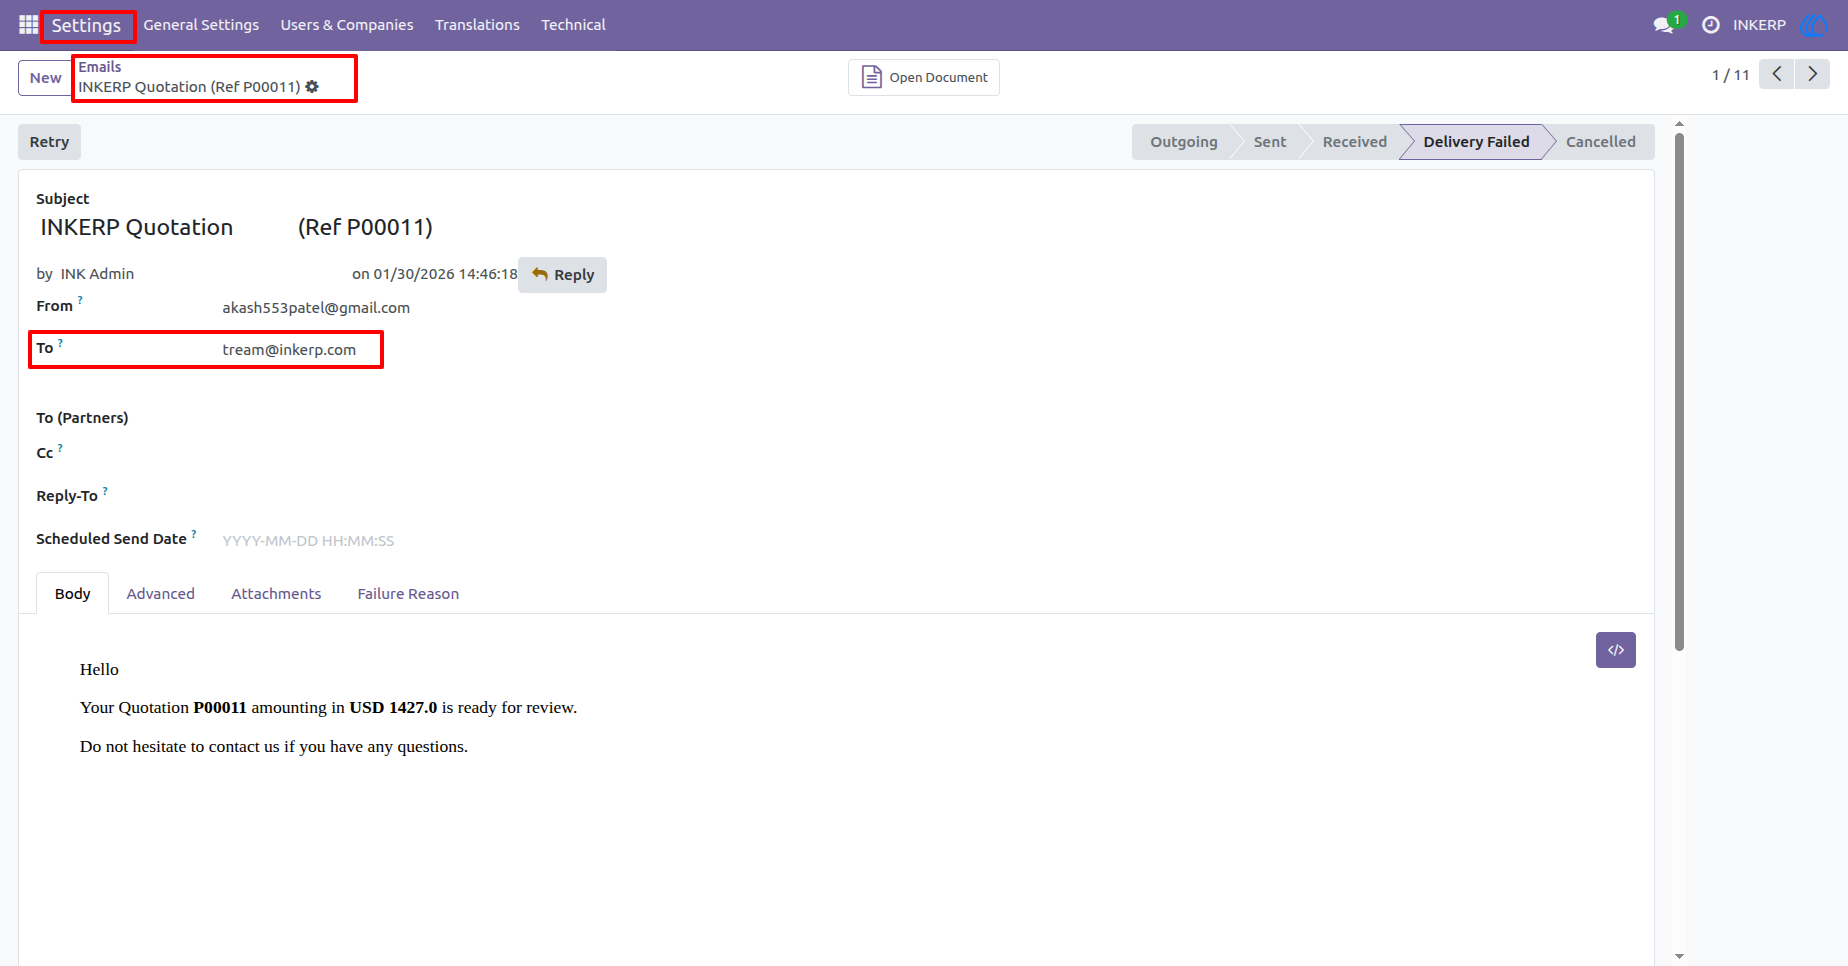
Task: Set status to Sent
Action: coord(1269,142)
